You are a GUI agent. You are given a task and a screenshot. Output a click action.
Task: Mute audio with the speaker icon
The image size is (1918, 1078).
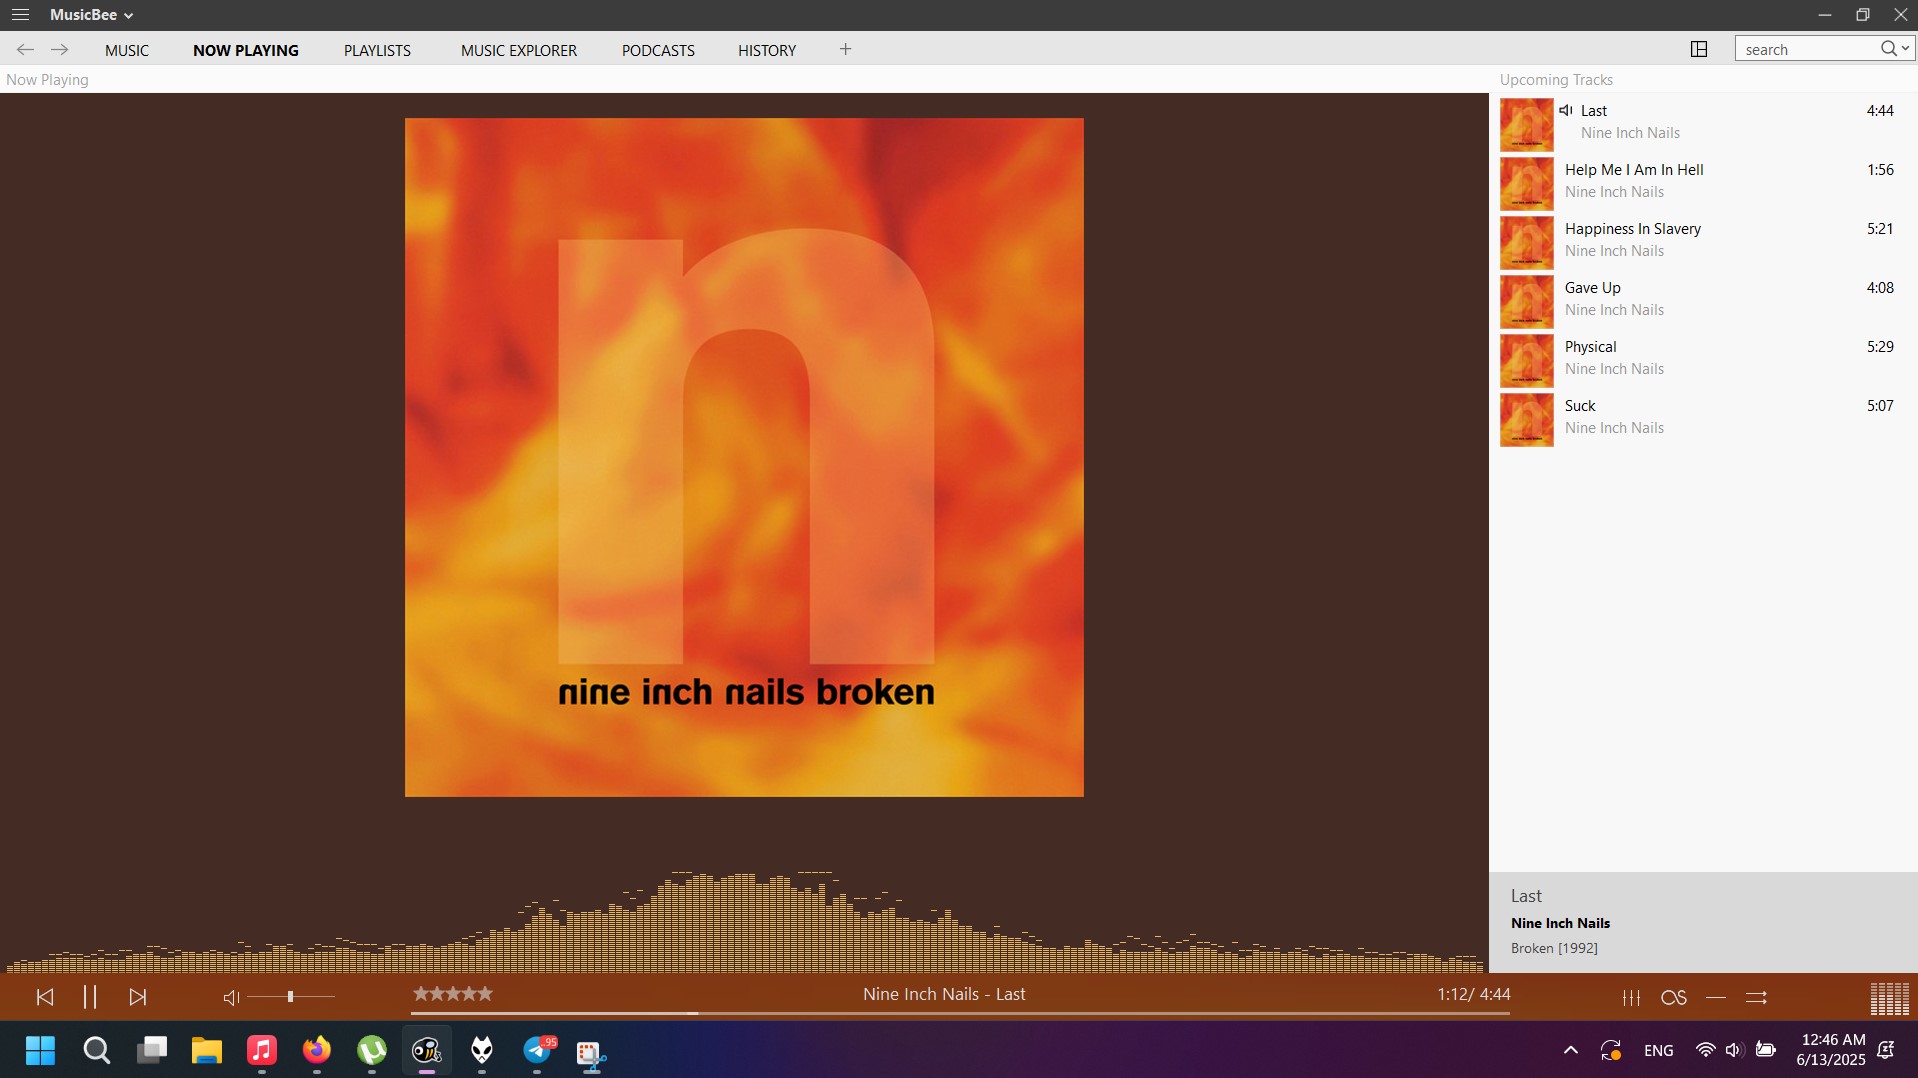click(x=231, y=997)
